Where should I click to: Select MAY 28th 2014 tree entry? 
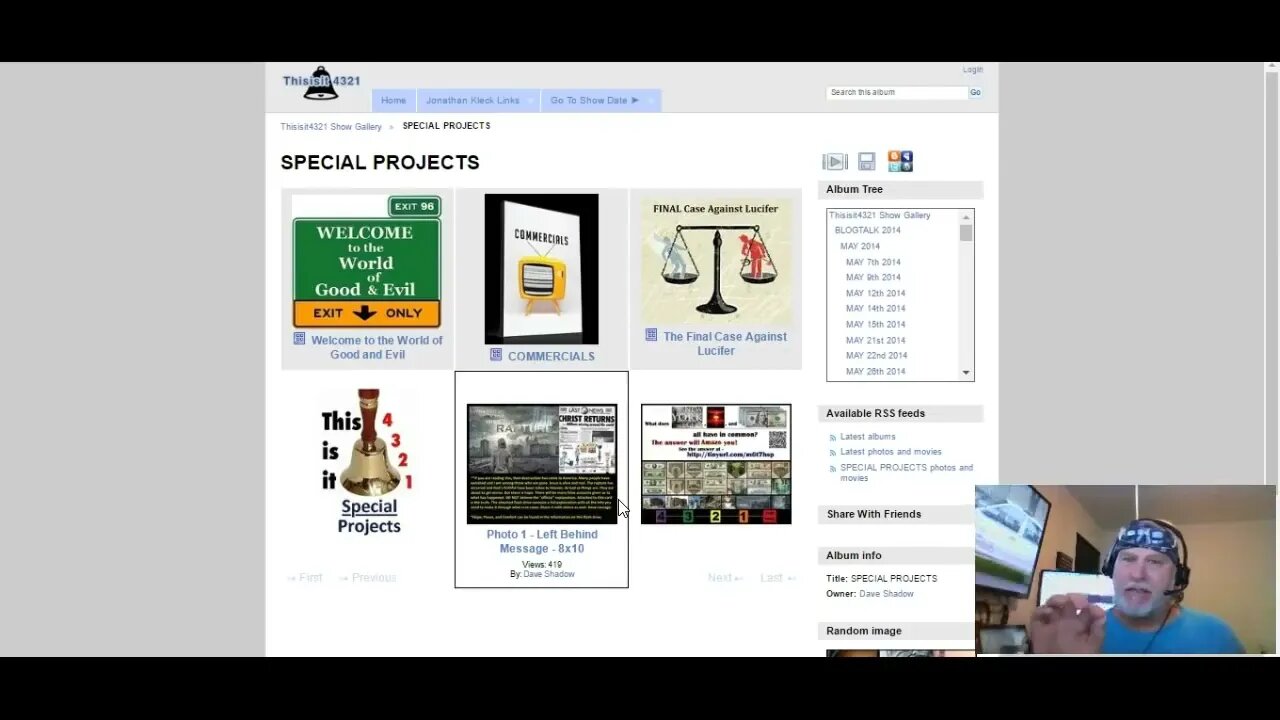point(876,371)
